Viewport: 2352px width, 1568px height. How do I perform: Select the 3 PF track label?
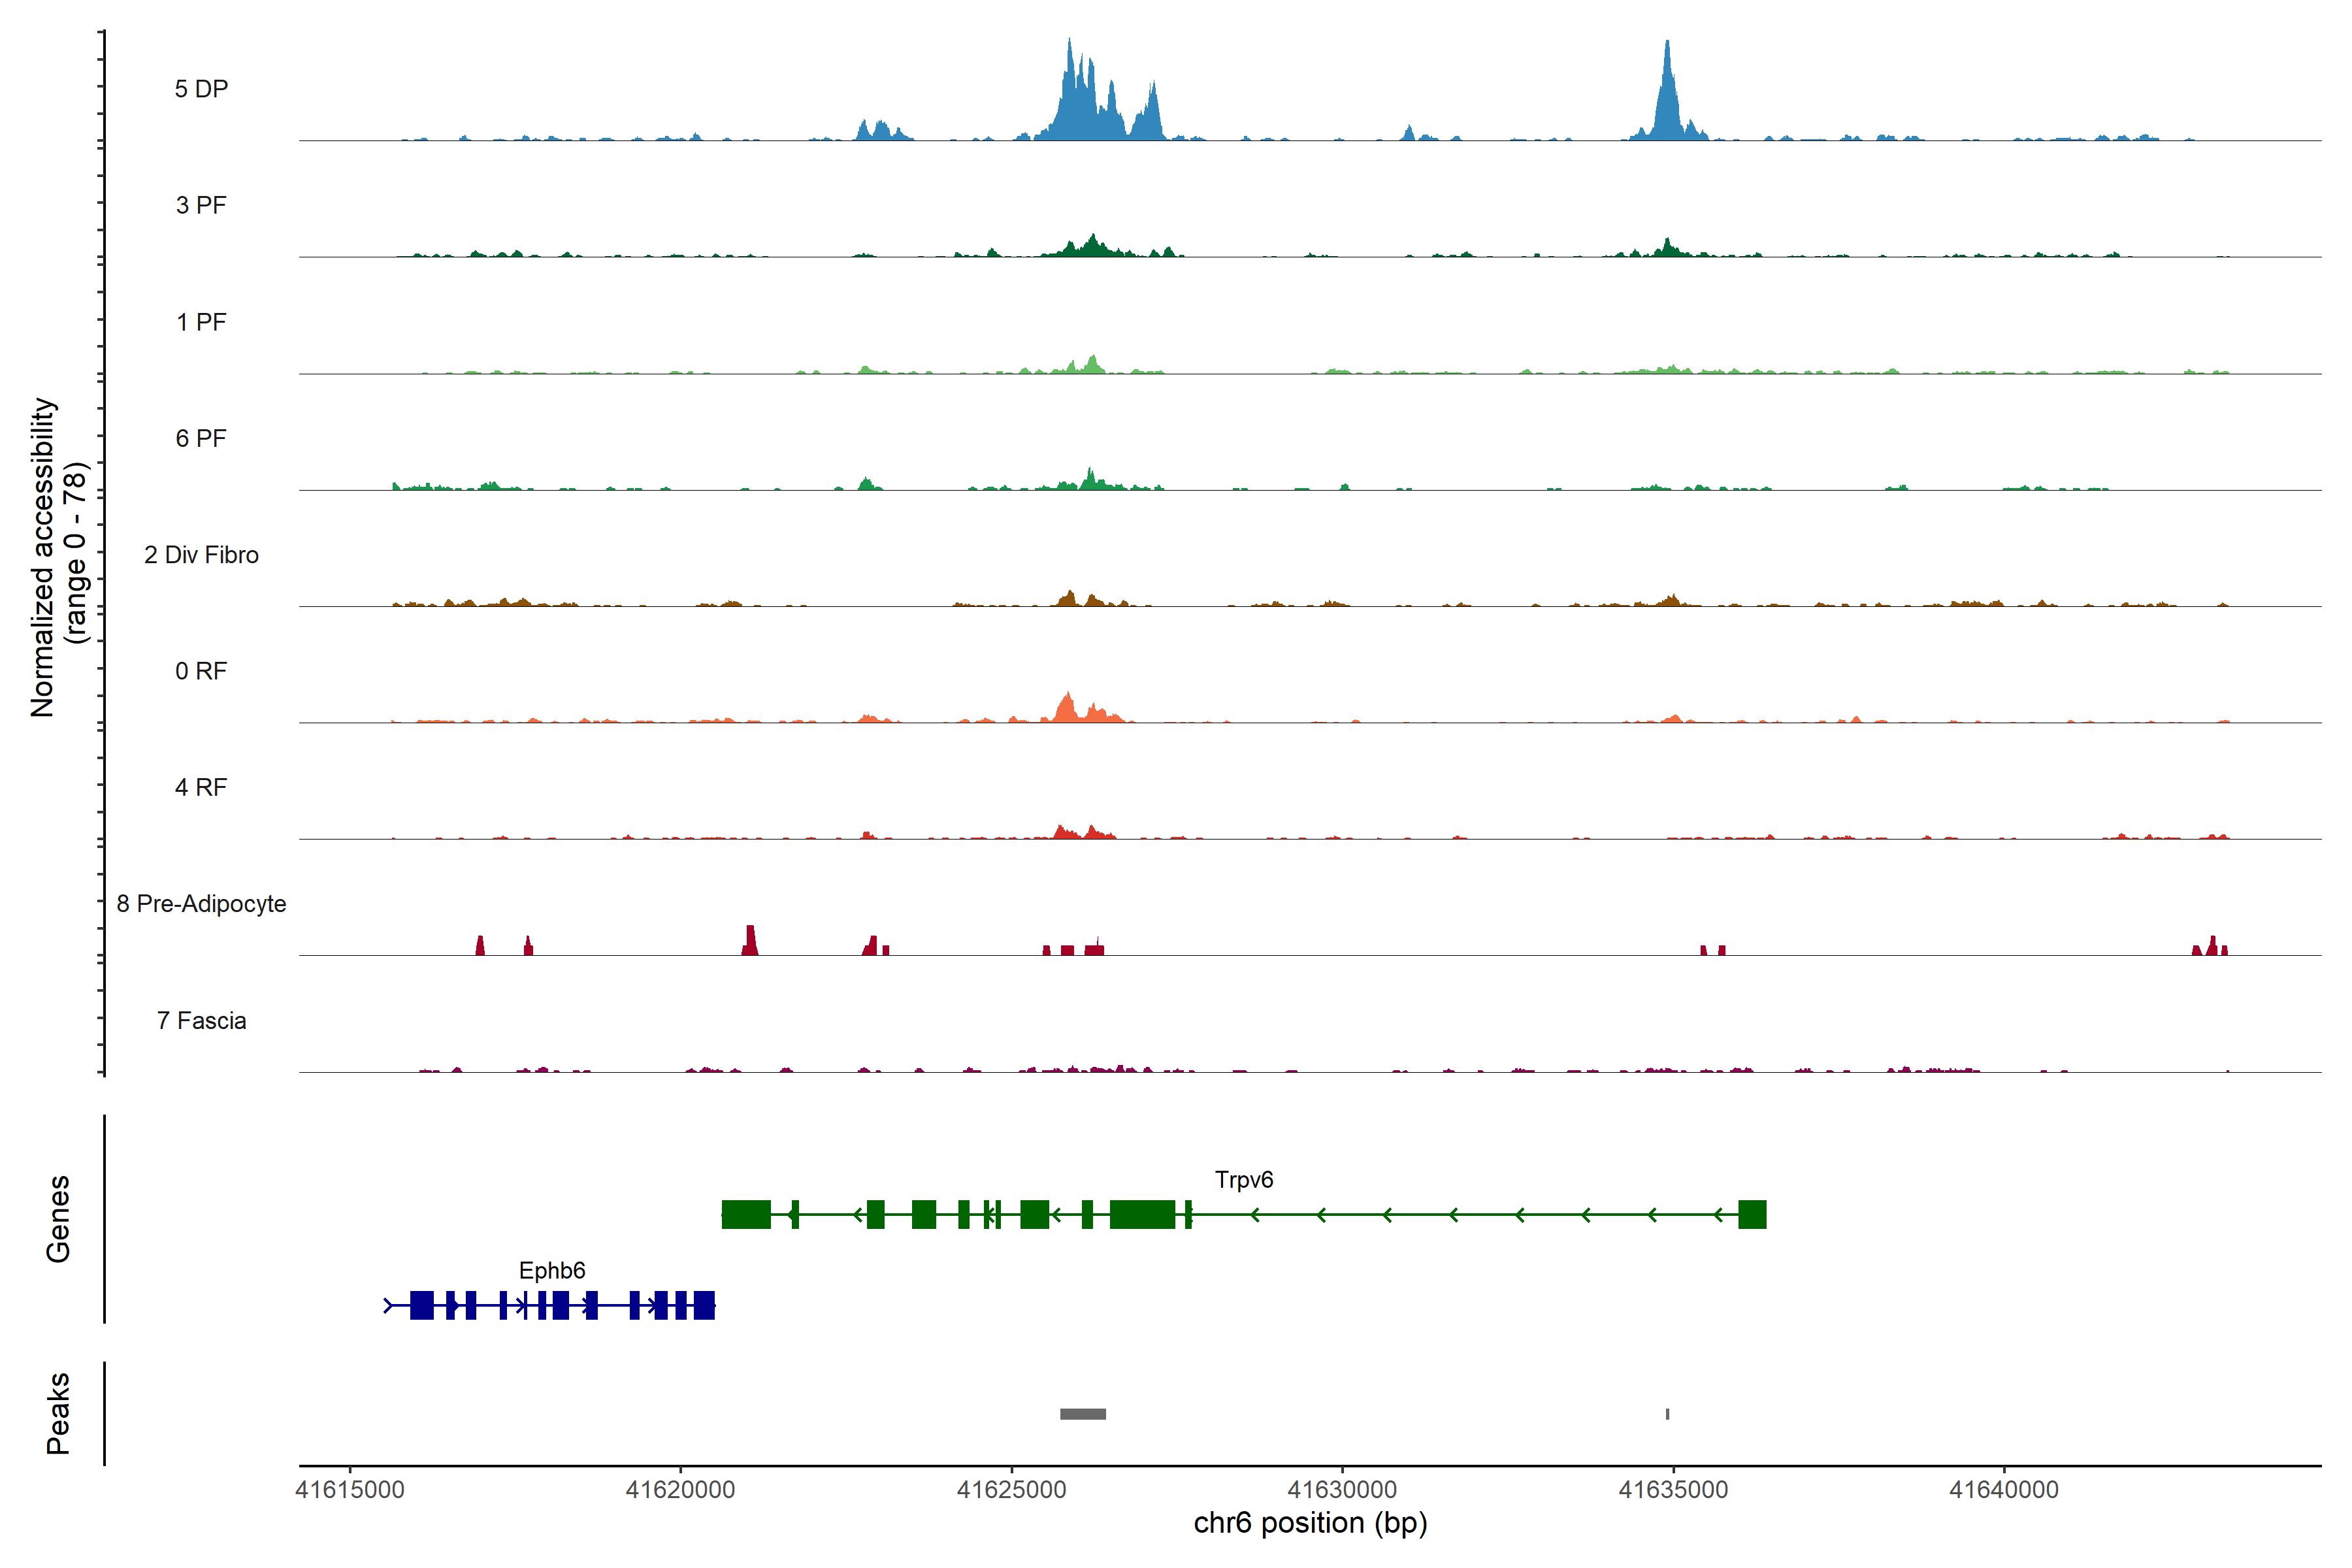click(201, 205)
